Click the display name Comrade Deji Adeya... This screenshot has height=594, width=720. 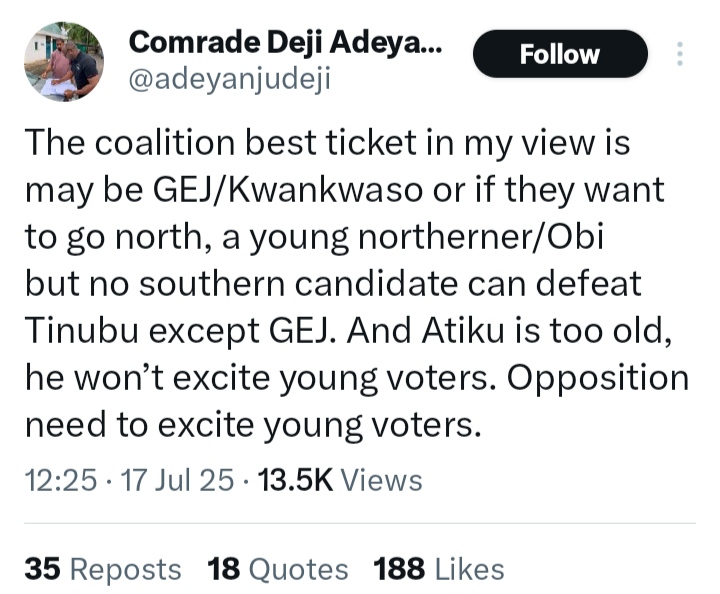(x=285, y=41)
